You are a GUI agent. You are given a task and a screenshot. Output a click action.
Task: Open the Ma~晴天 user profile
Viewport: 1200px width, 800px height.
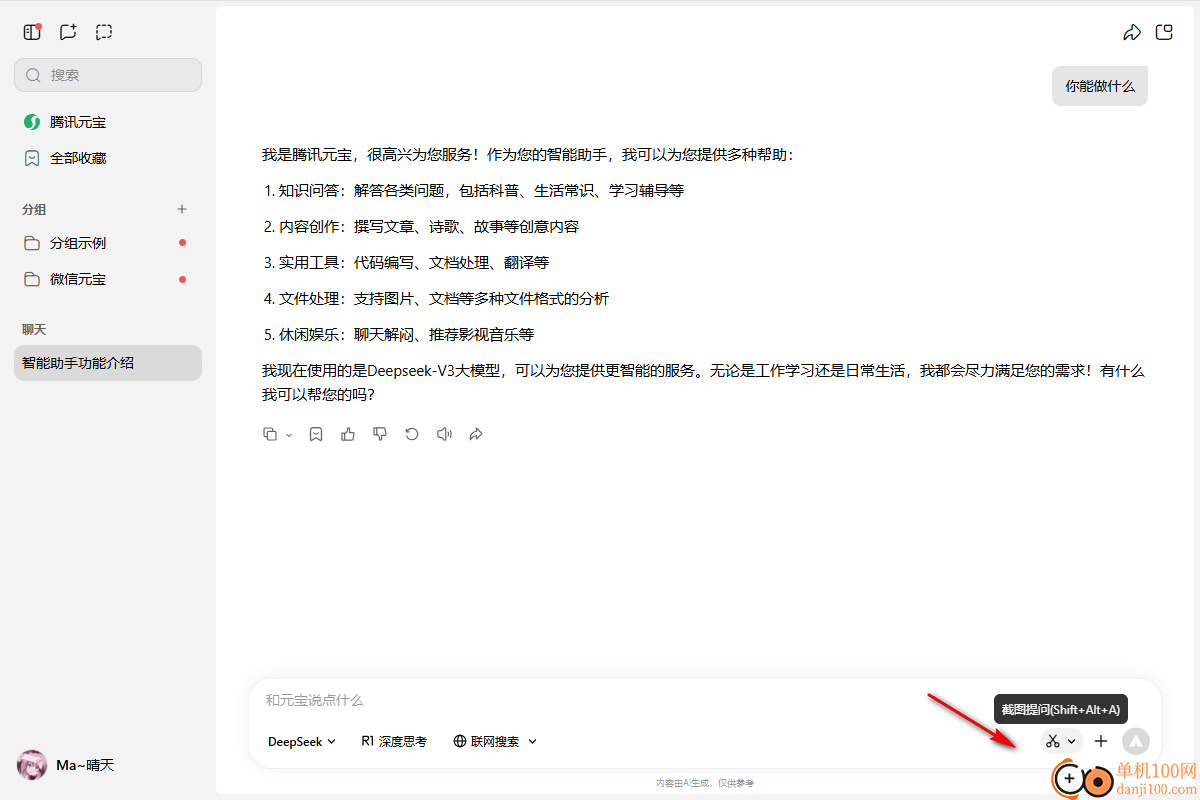pos(66,765)
